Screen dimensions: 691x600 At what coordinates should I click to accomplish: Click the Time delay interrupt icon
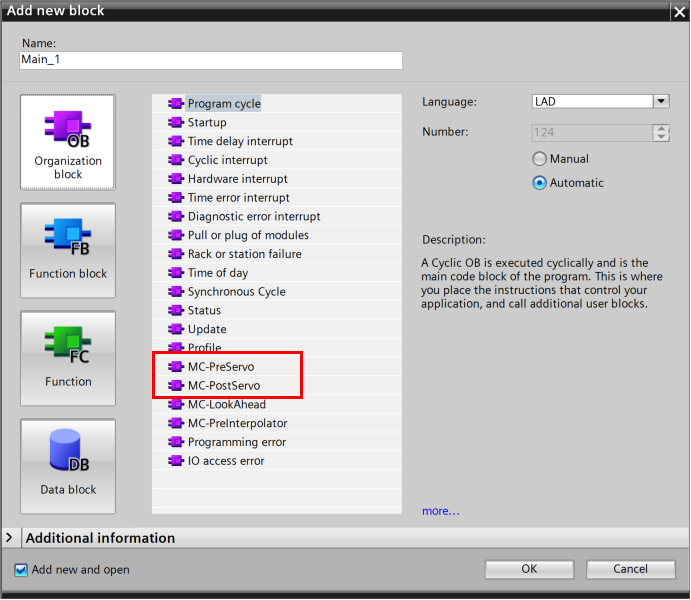tap(176, 141)
